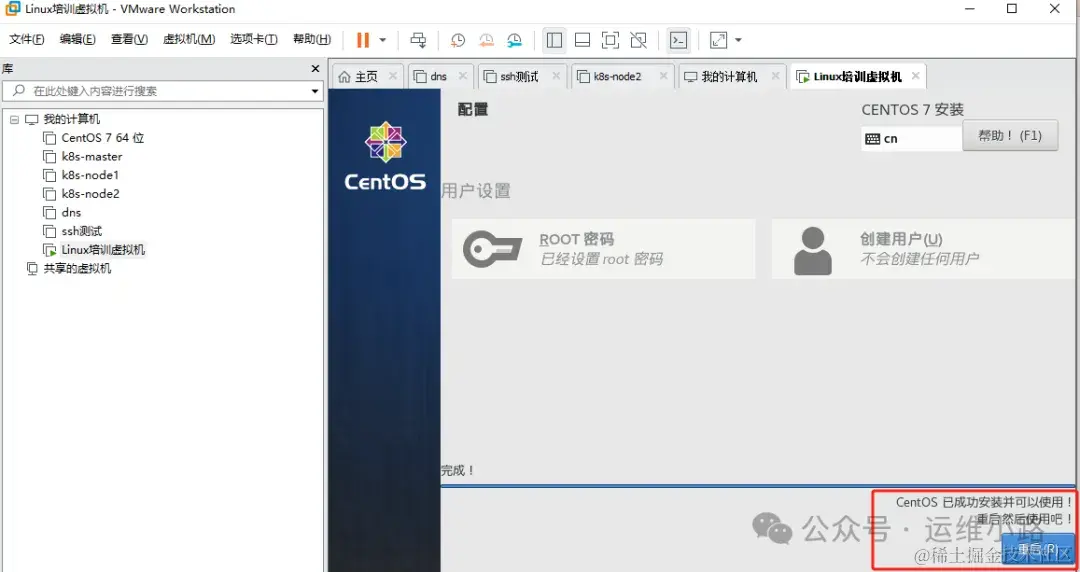Close the 主页 tab
Viewport: 1080px width, 572px height.
[393, 76]
